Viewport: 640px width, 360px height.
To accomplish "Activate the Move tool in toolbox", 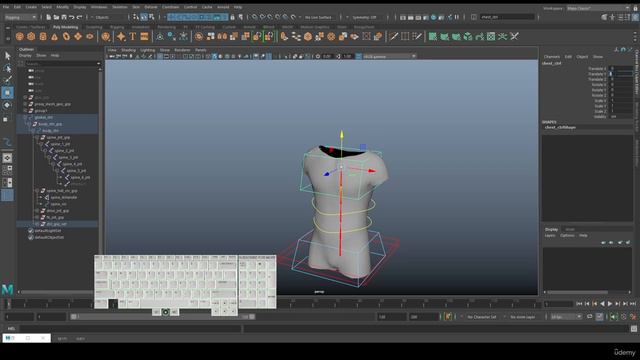I will tap(7, 93).
